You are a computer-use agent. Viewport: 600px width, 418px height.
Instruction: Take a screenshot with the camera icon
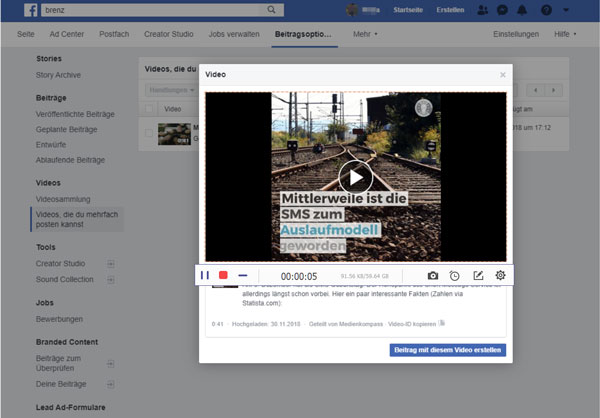432,275
